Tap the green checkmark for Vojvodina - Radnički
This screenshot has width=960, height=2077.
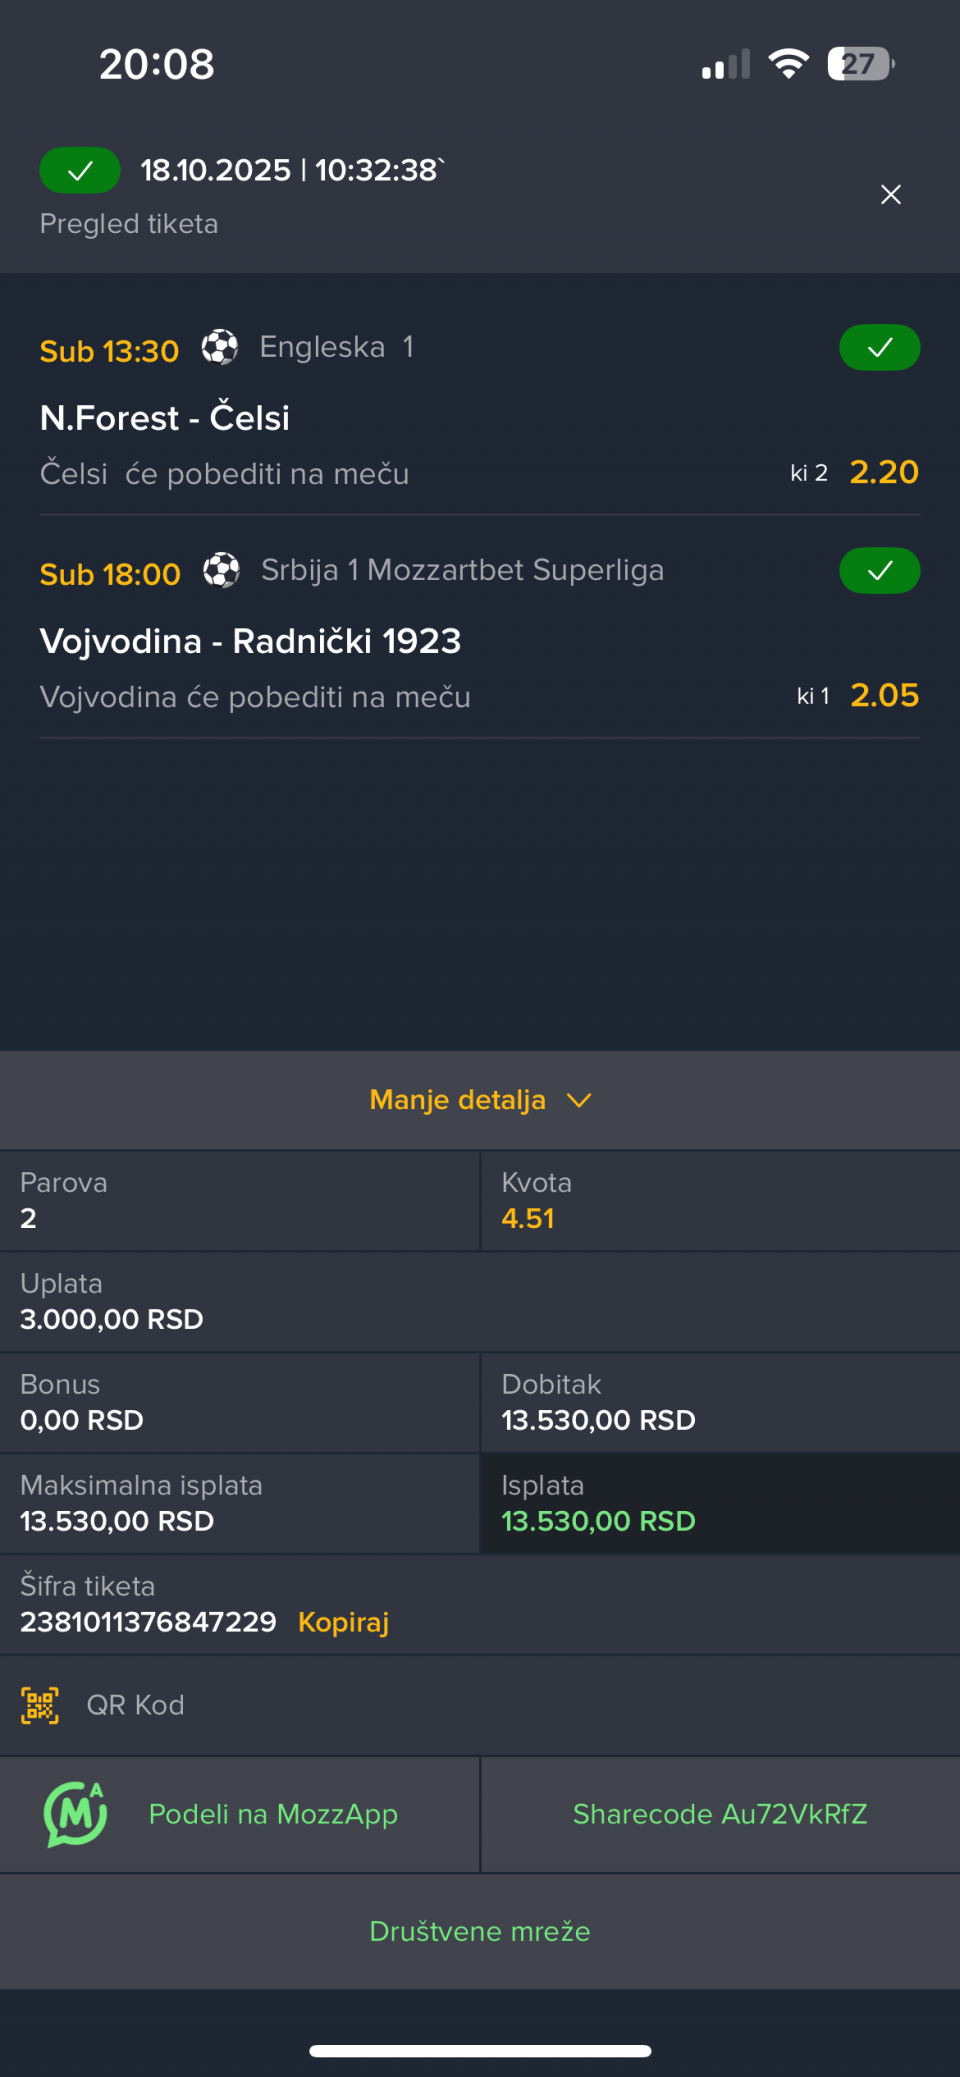tap(879, 571)
